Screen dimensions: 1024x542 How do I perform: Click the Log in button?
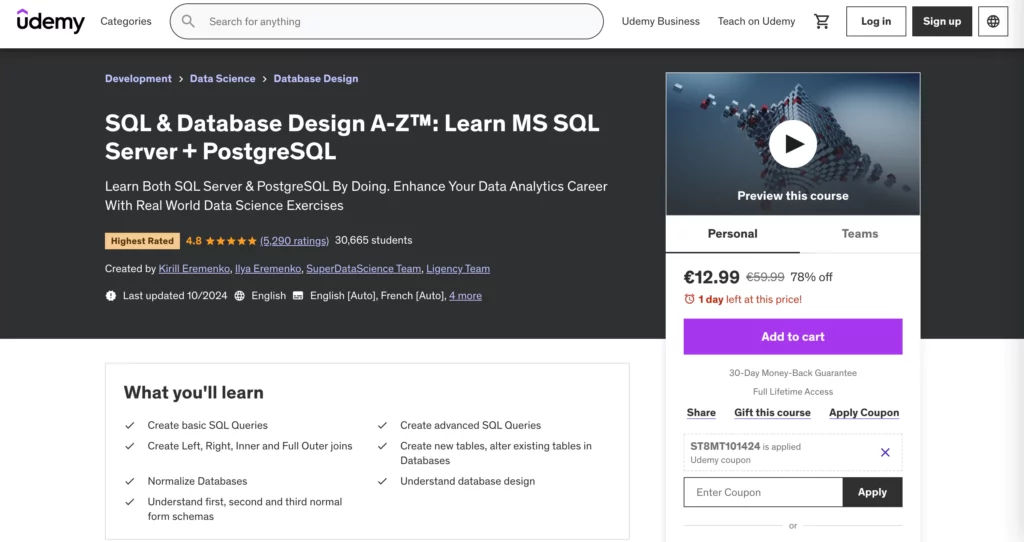[876, 21]
